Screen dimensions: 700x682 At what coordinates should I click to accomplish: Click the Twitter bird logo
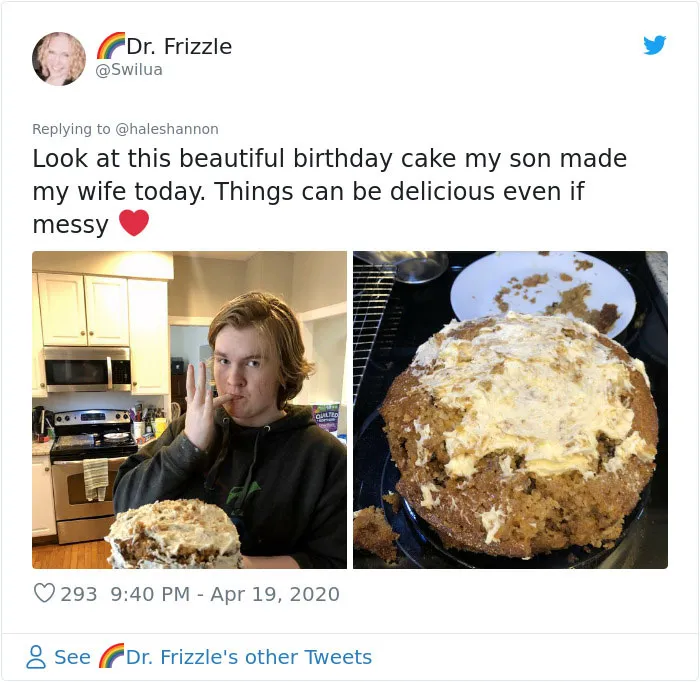[655, 45]
